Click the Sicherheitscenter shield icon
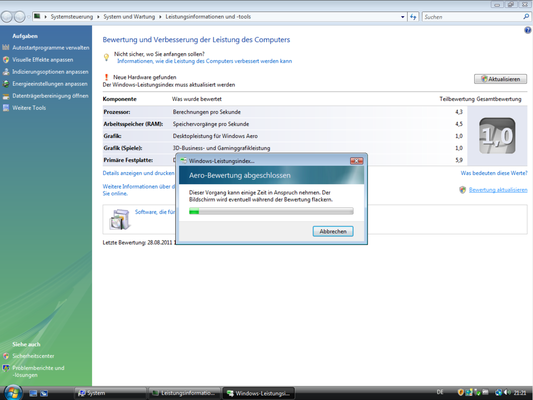533x400 pixels. coord(6,356)
